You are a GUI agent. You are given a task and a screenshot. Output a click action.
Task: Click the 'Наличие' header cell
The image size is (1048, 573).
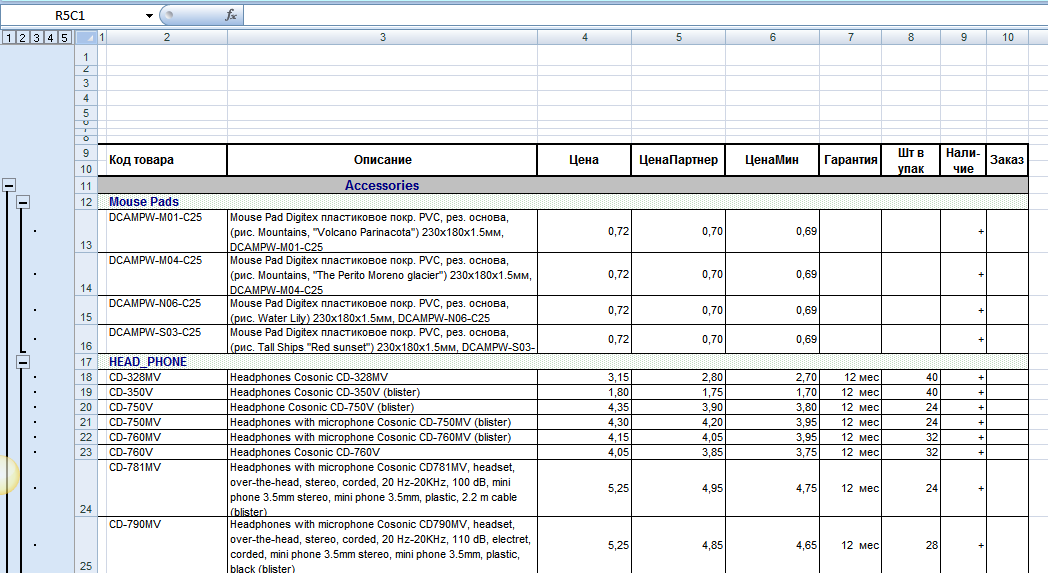tap(963, 160)
